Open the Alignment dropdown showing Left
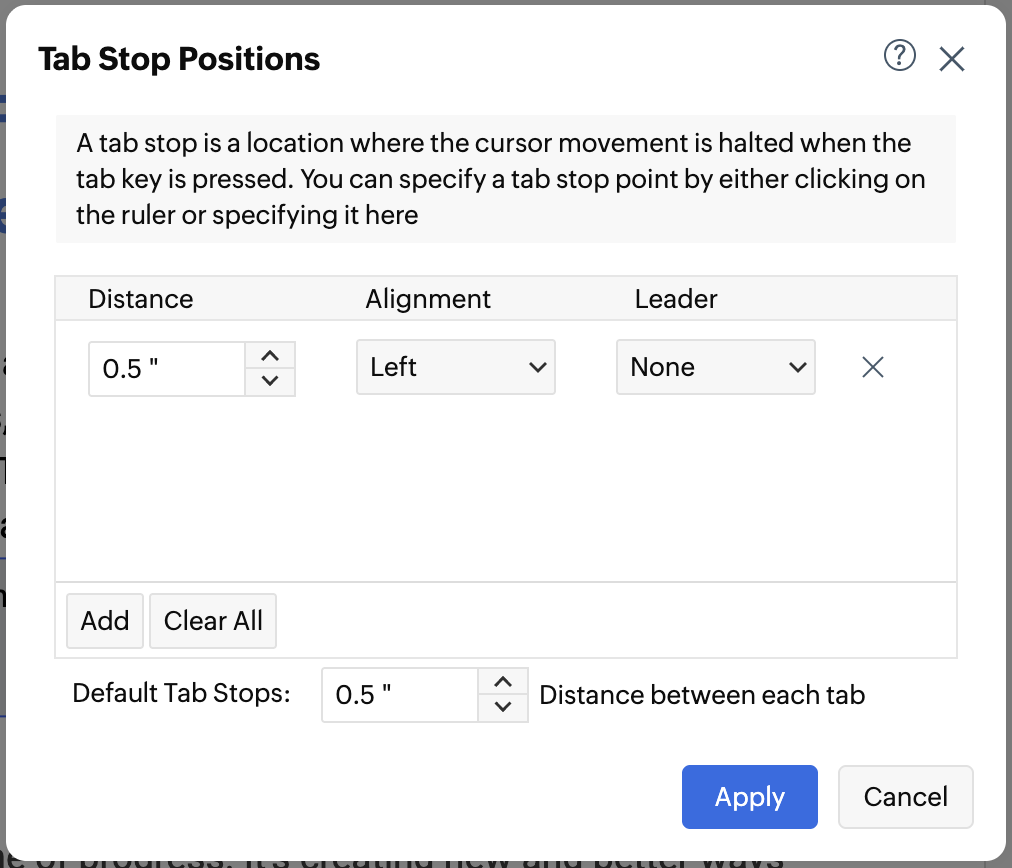The height and width of the screenshot is (868, 1012). pyautogui.click(x=456, y=368)
